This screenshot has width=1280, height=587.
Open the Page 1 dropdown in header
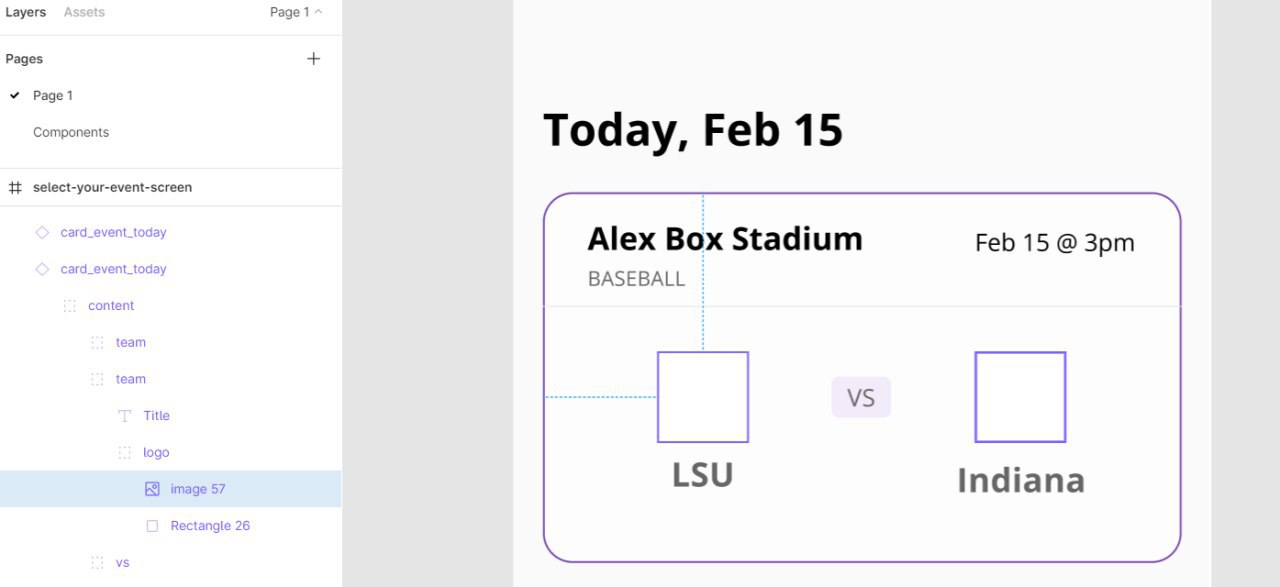point(296,12)
